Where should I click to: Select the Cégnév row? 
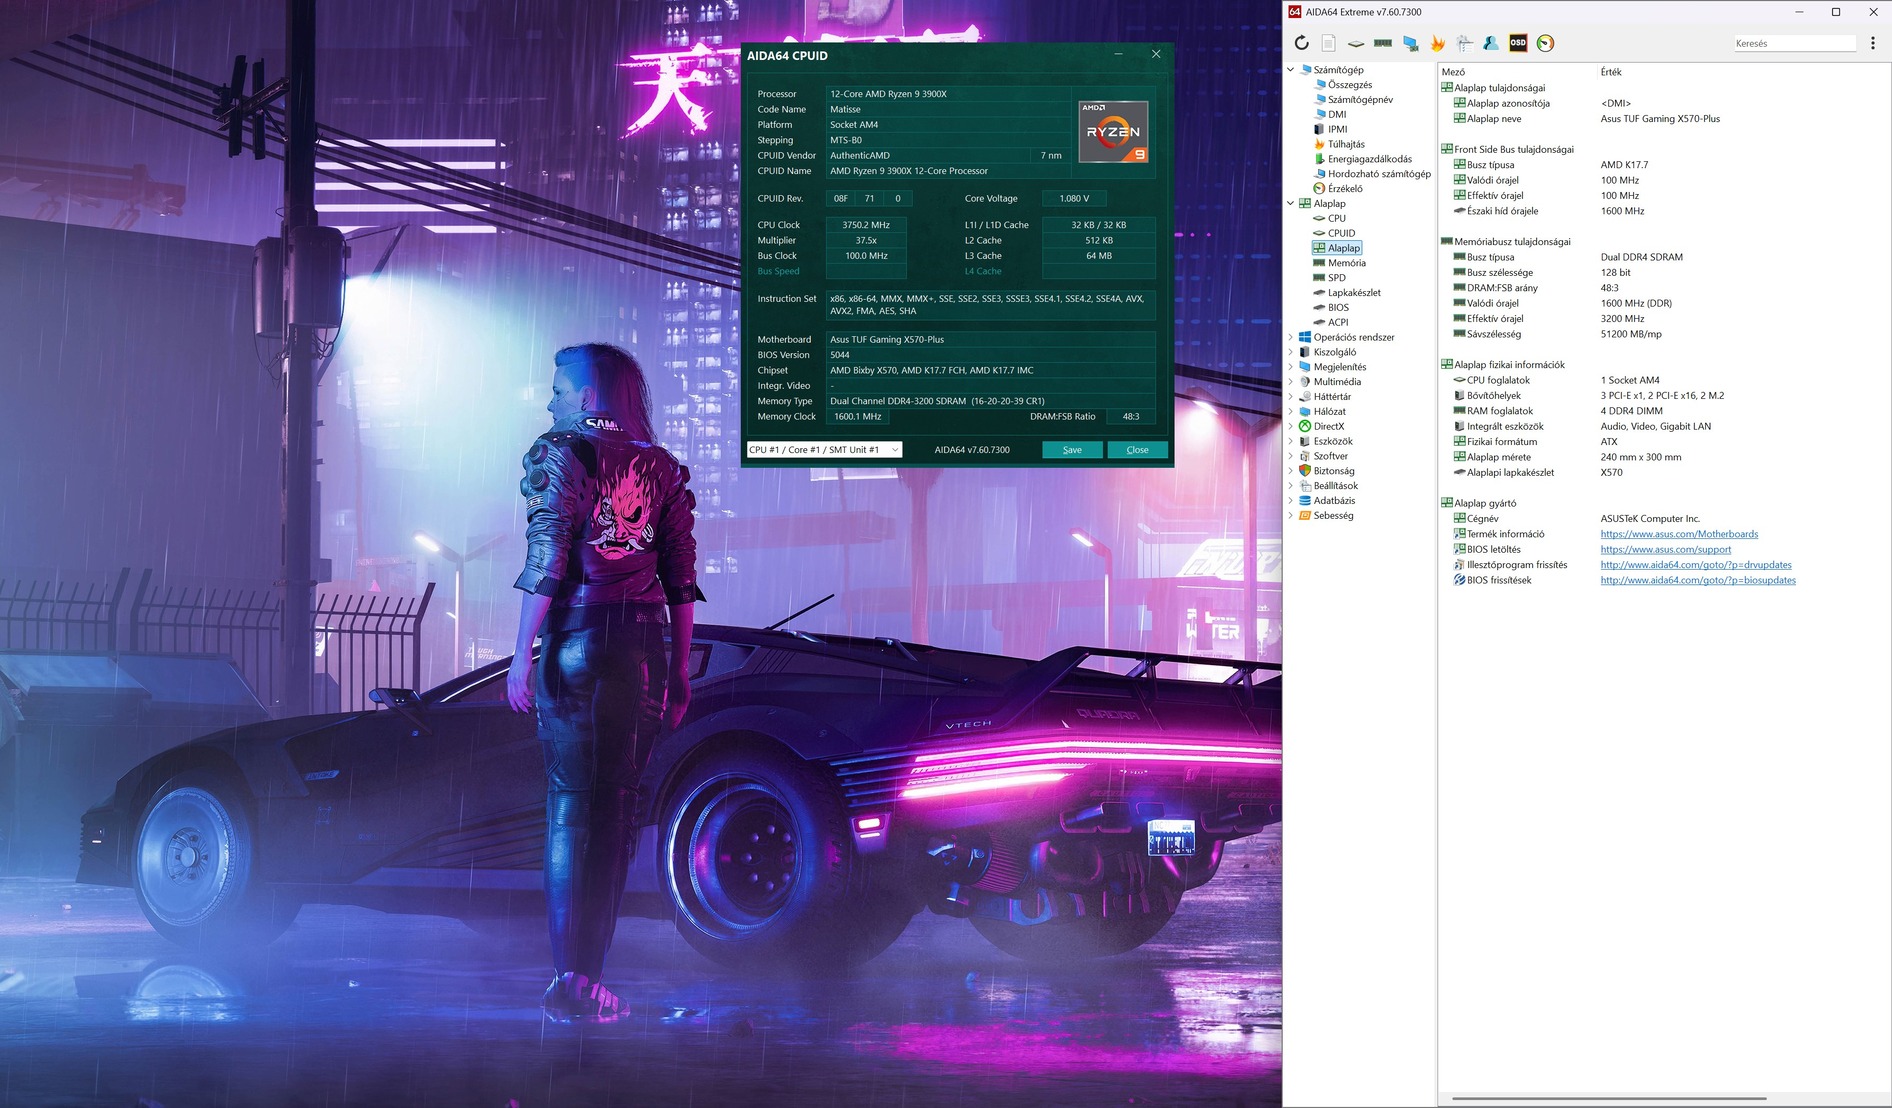1665,519
